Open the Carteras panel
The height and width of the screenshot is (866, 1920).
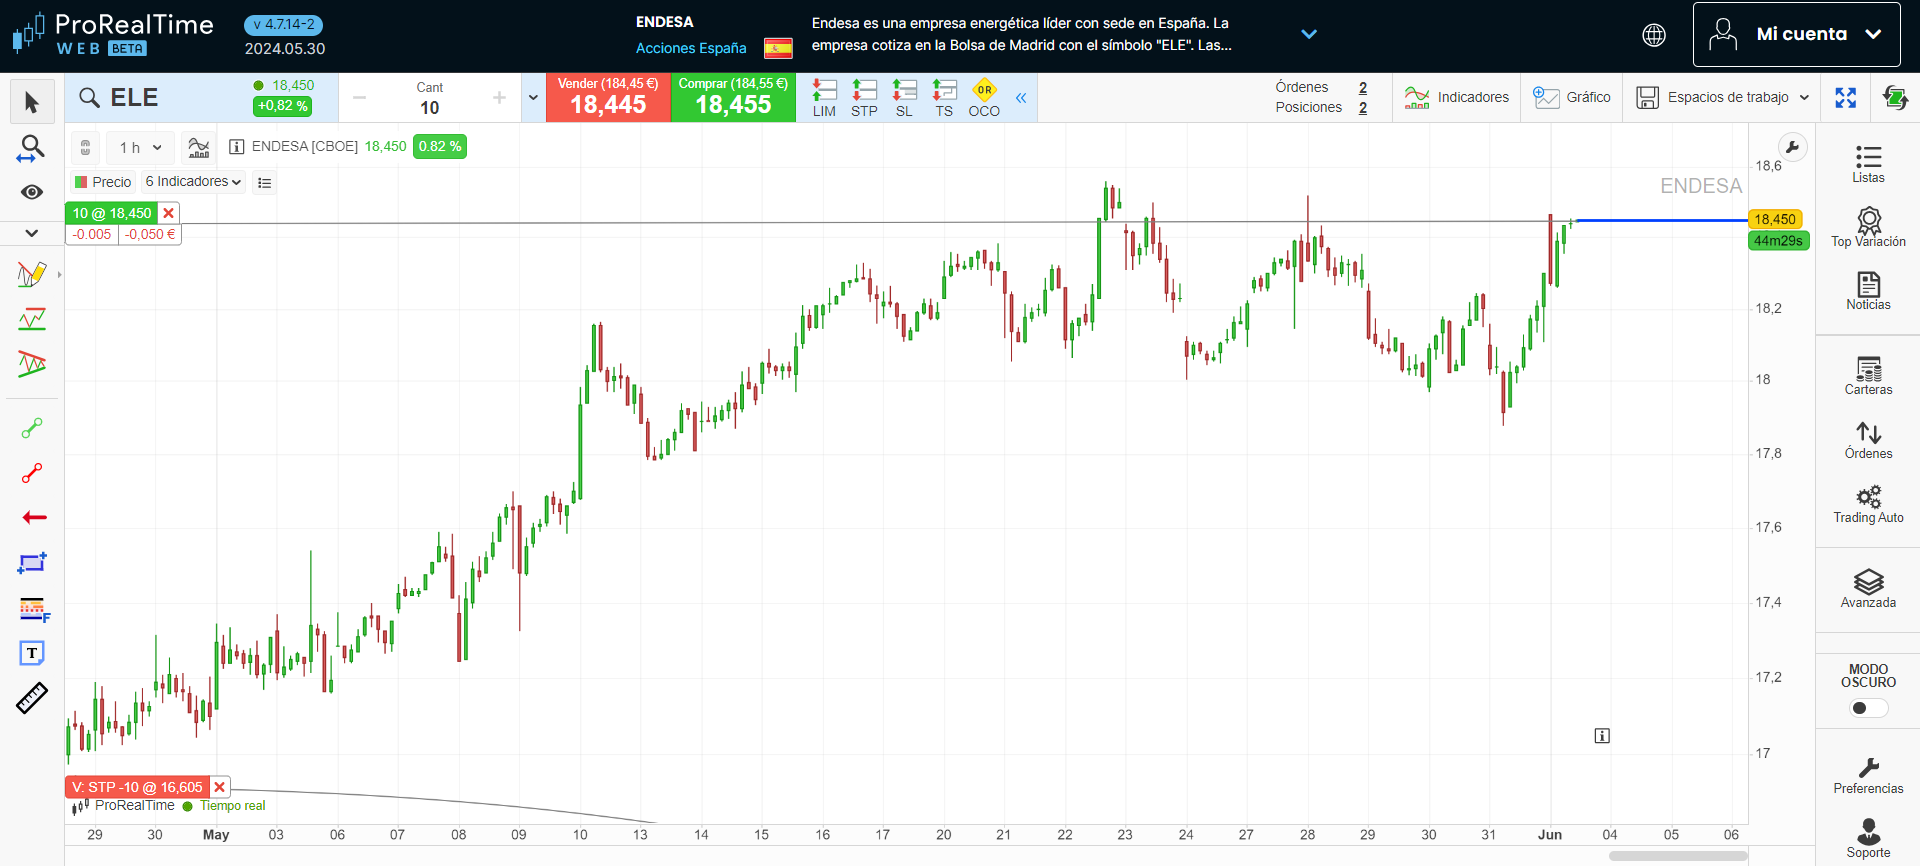[x=1868, y=376]
